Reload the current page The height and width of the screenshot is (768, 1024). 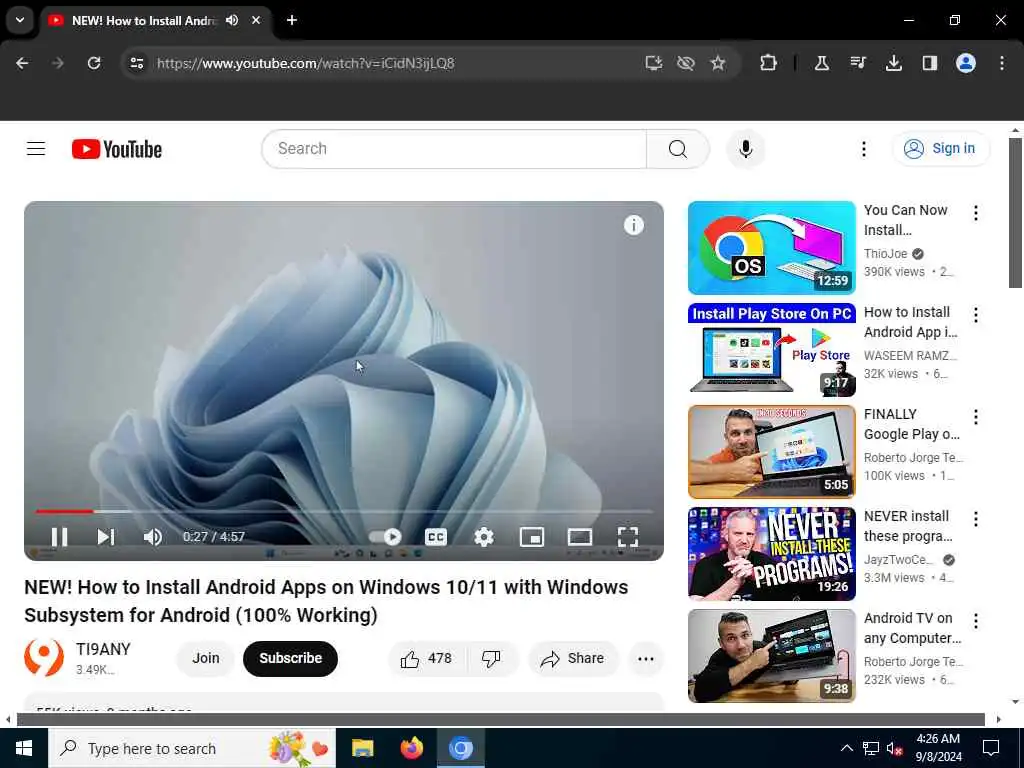(94, 63)
